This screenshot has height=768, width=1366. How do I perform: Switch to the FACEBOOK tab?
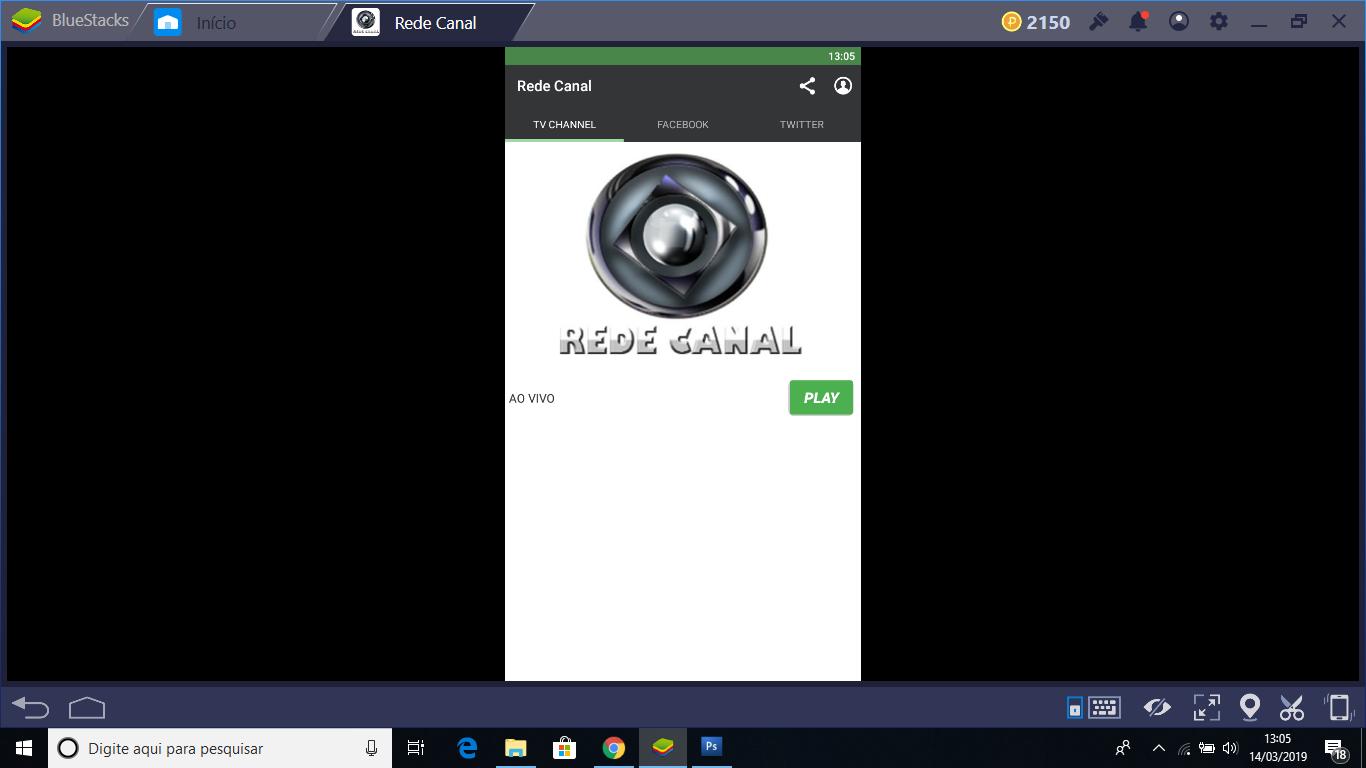pyautogui.click(x=683, y=124)
